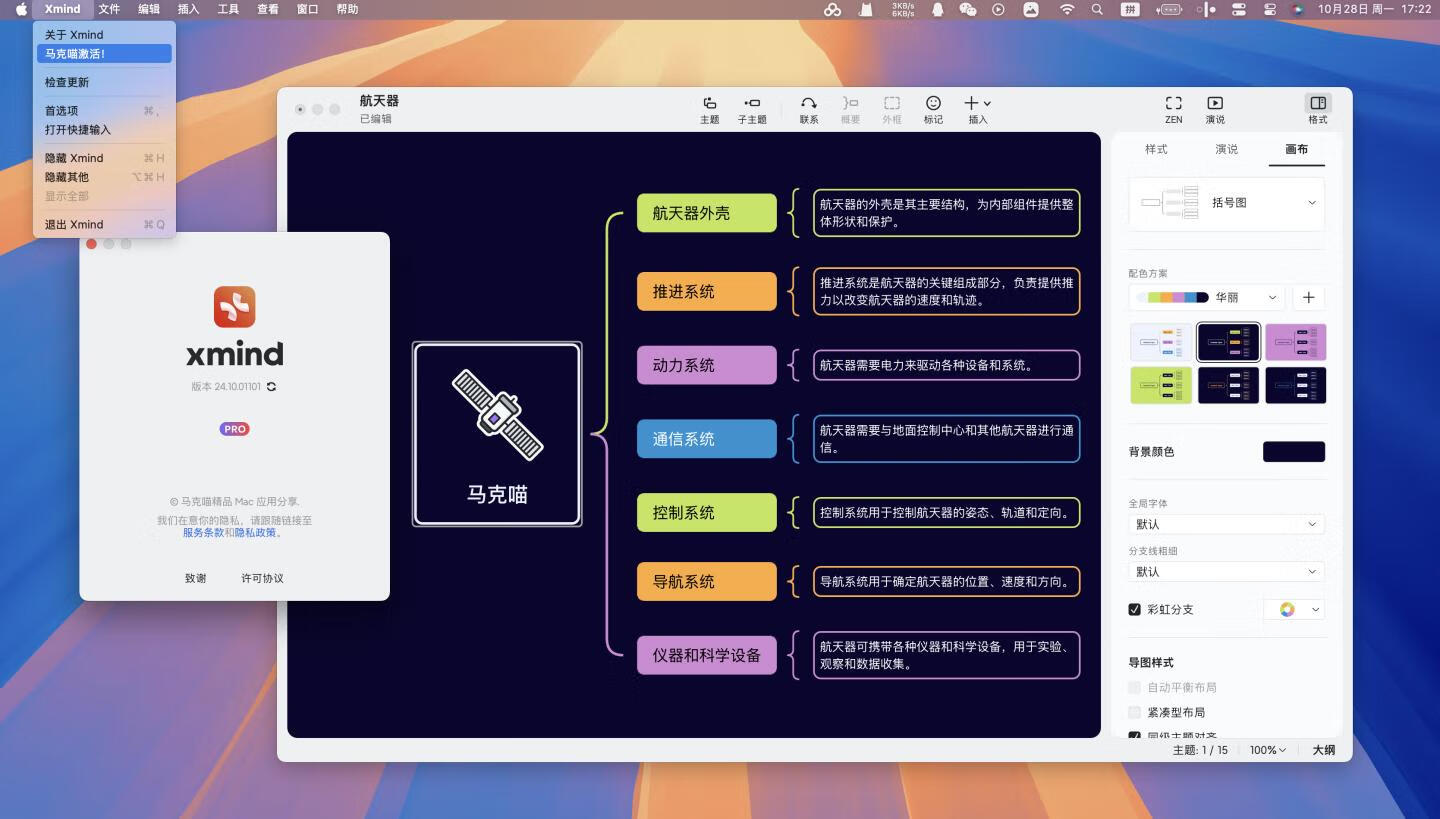Select the light white theme thumbnail
Viewport: 1440px width, 819px height.
pos(1161,342)
